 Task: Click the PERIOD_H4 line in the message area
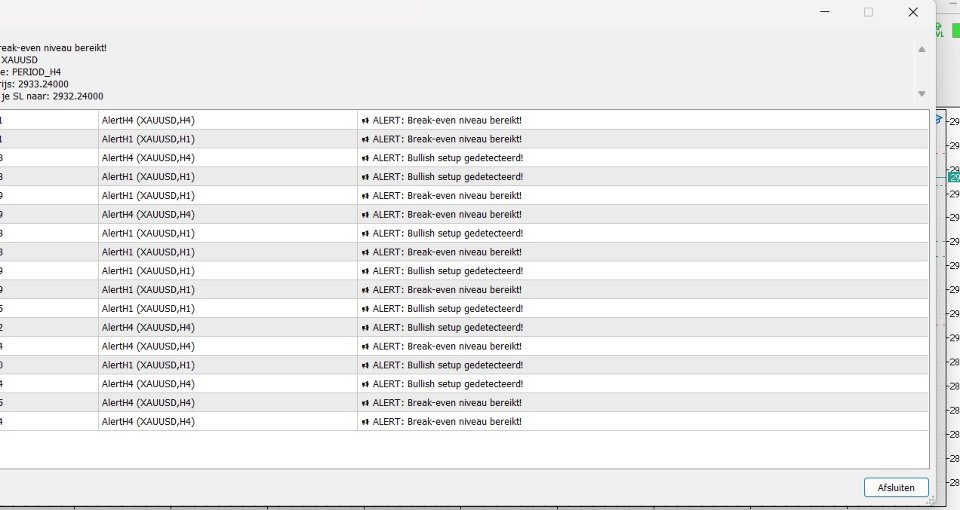pos(31,72)
